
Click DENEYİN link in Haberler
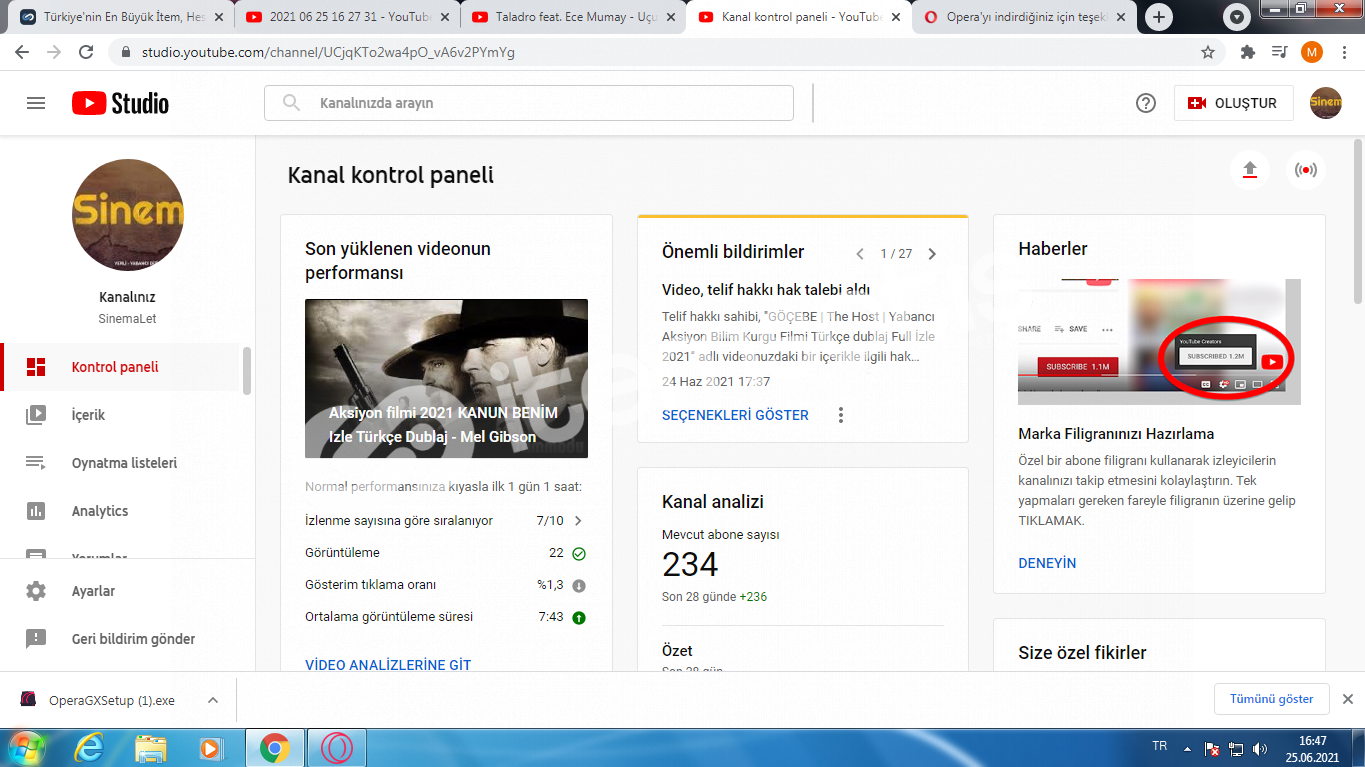[1047, 563]
